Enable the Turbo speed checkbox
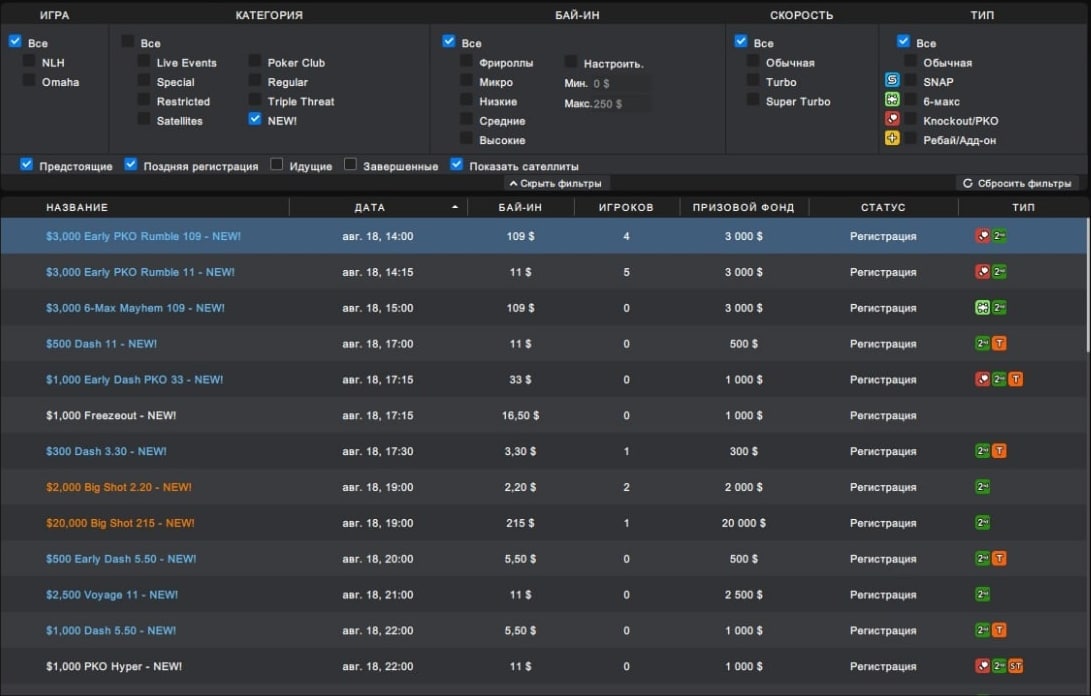Image resolution: width=1091 pixels, height=696 pixels. 753,81
